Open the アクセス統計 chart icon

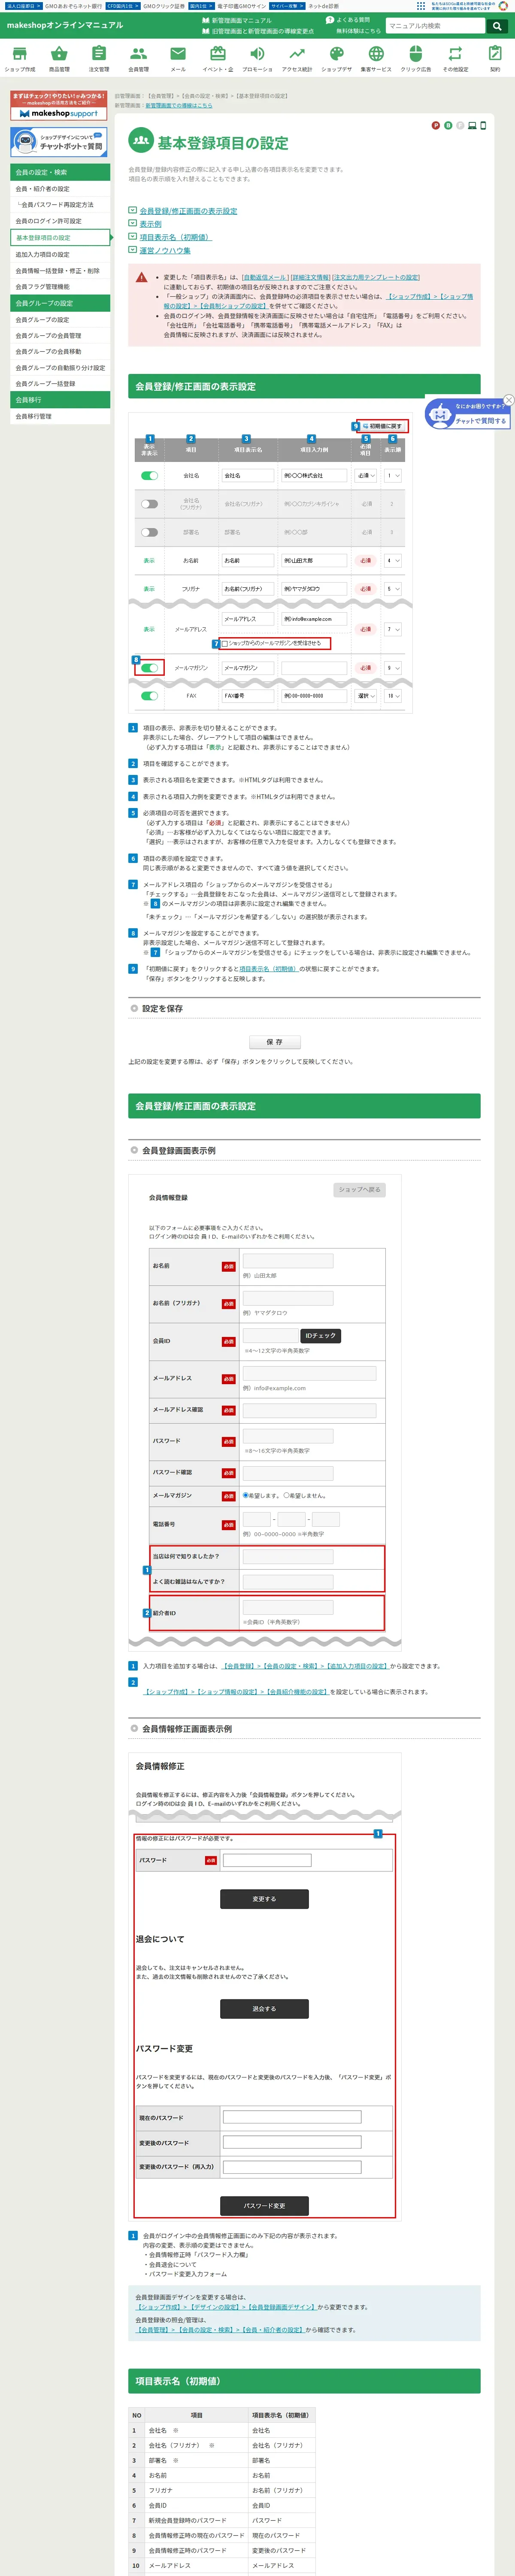[x=297, y=54]
